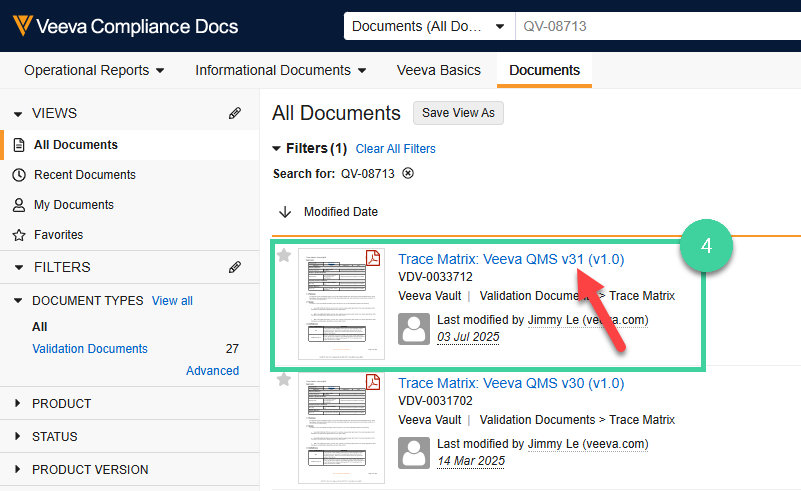Screen dimensions: 801x491
Task: Click the user avatar for v30 document
Action: click(414, 453)
